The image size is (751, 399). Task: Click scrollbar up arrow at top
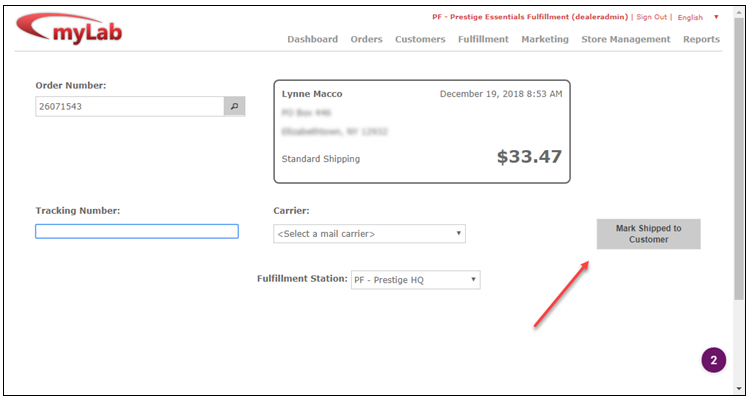739,11
